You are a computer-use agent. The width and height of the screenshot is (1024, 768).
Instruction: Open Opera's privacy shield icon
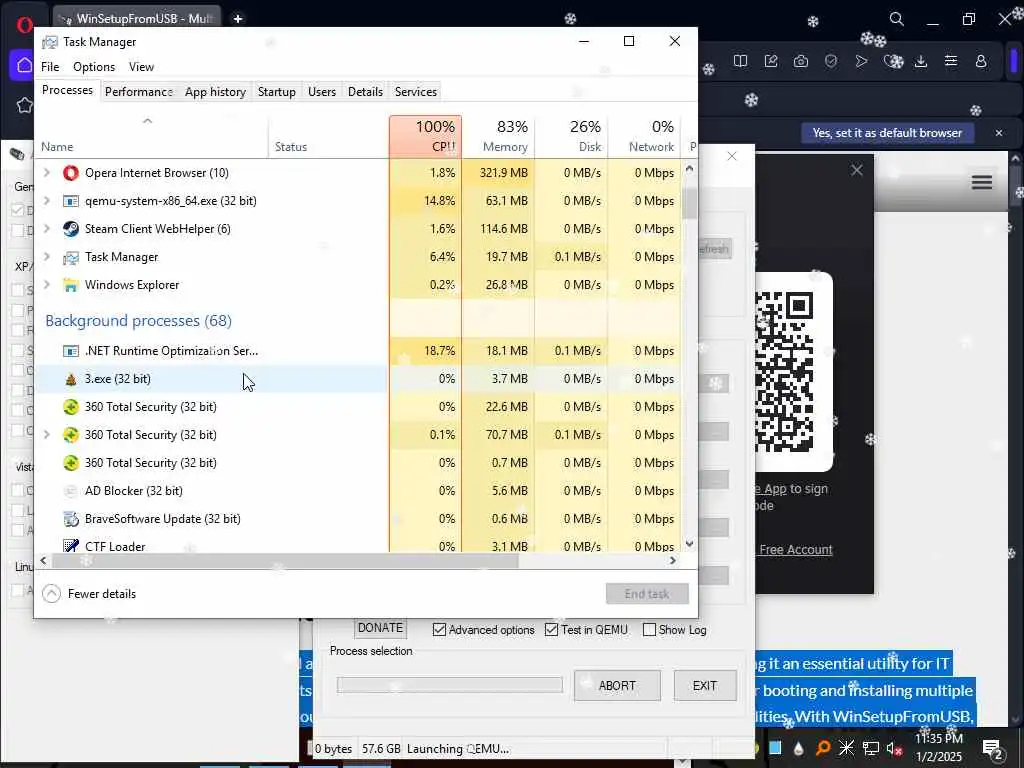[831, 61]
